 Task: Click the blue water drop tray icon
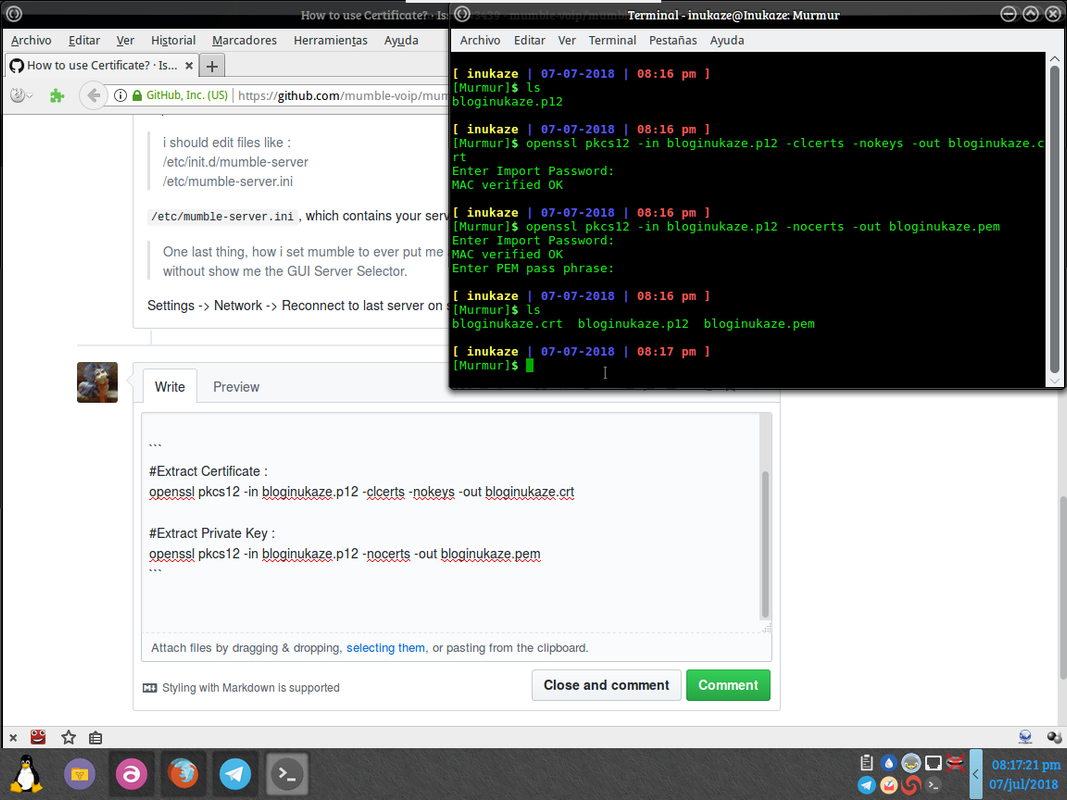889,763
